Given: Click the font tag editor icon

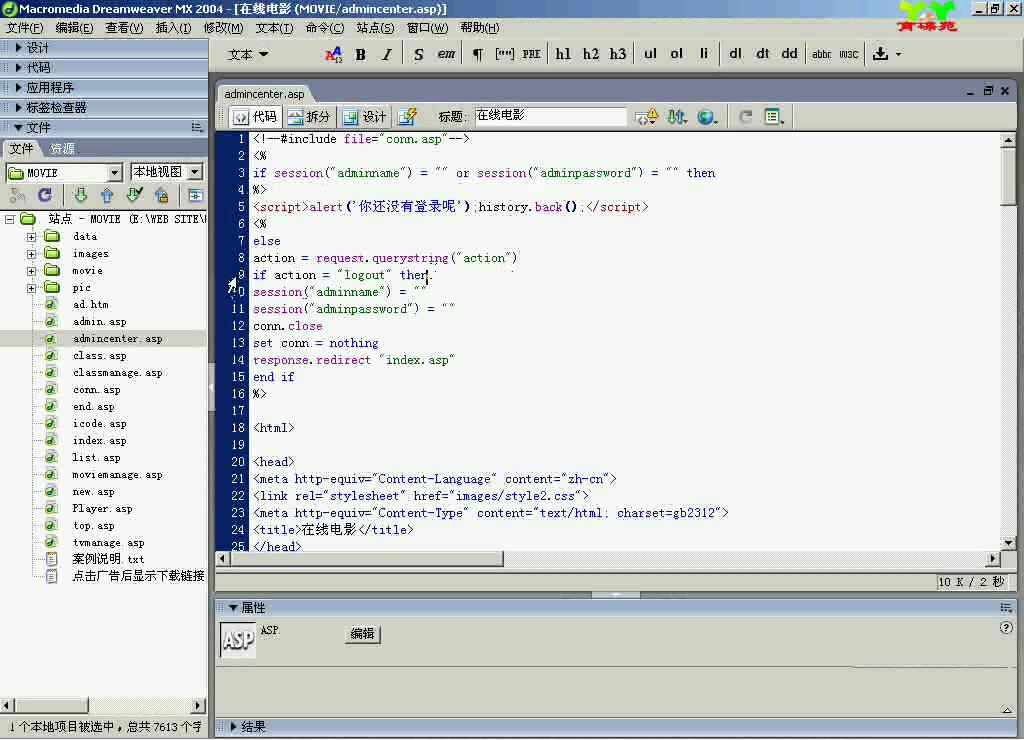Looking at the screenshot, I should click(x=333, y=54).
